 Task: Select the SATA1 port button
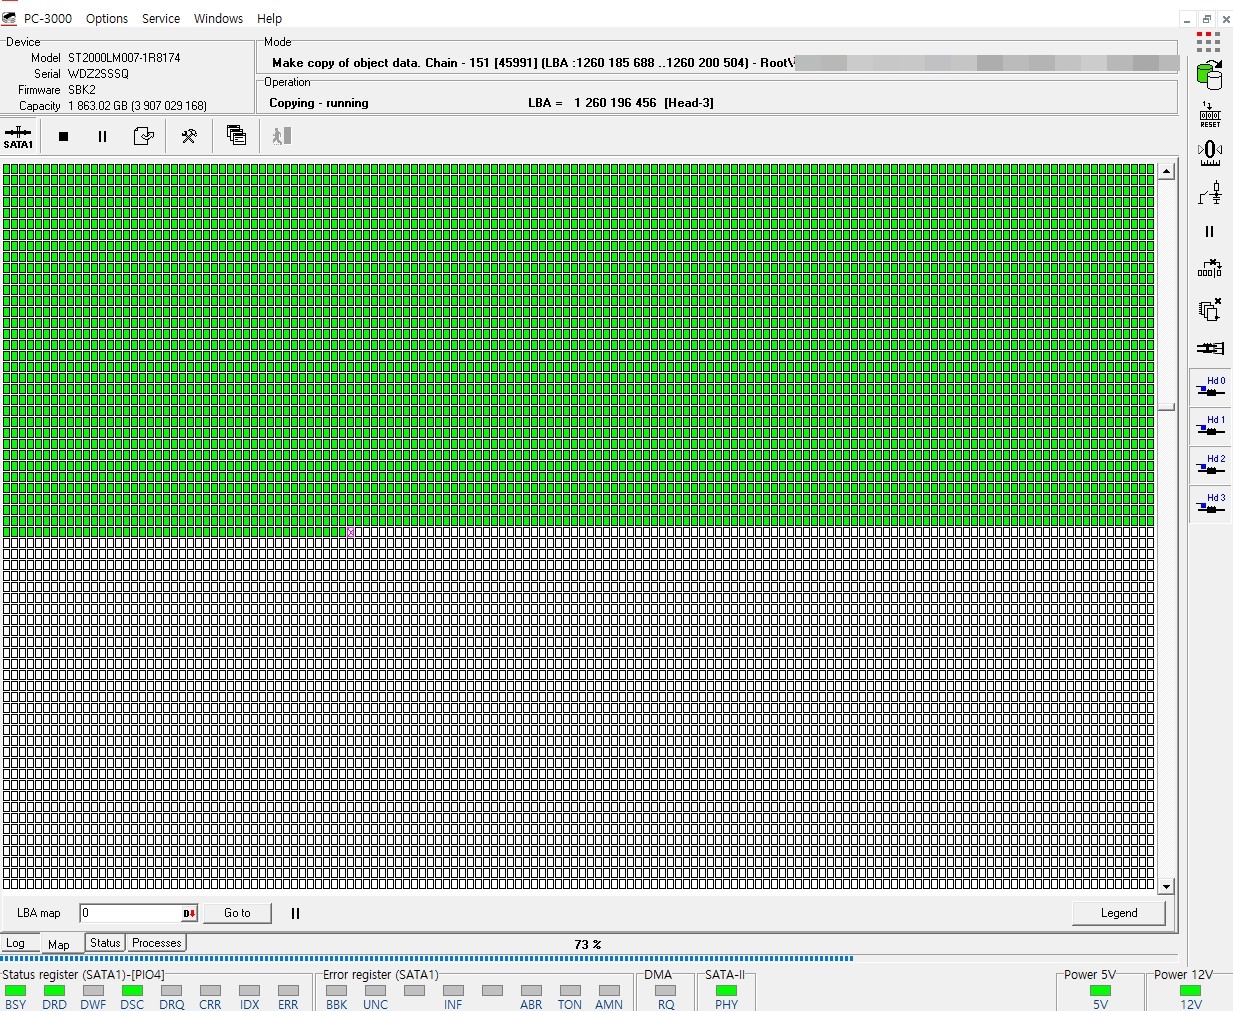(18, 136)
